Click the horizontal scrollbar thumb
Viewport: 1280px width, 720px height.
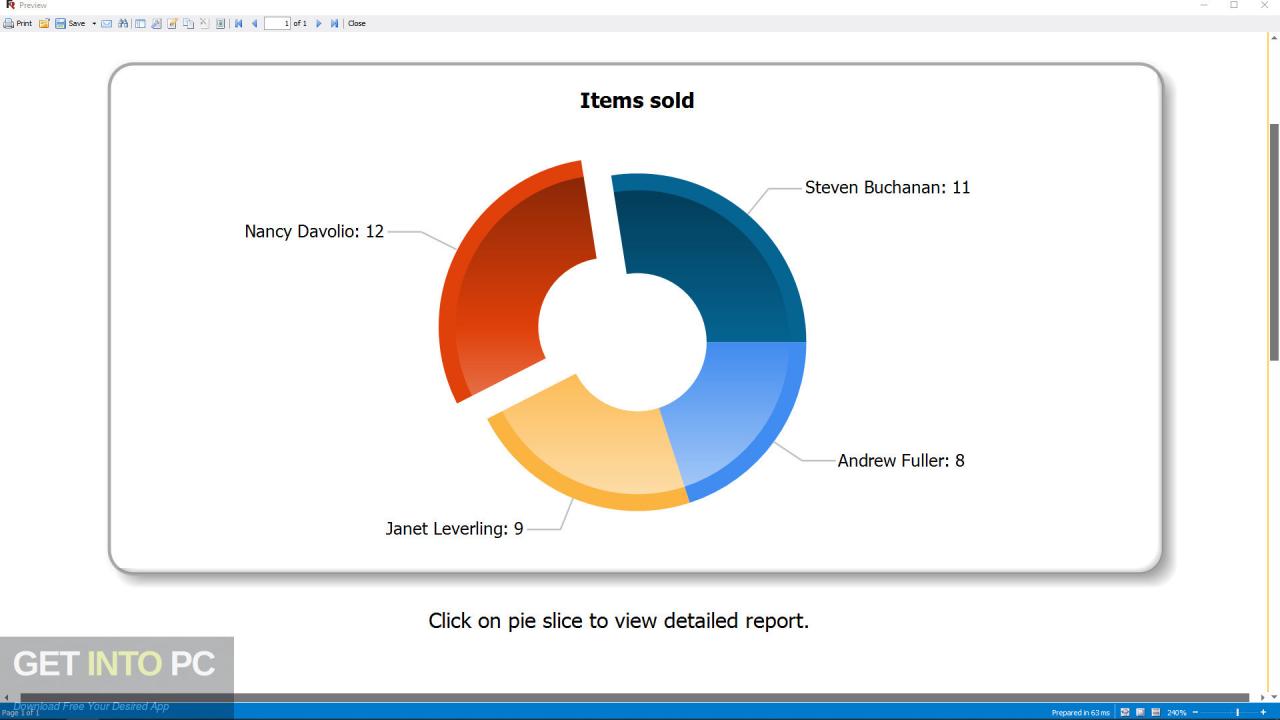tap(635, 697)
